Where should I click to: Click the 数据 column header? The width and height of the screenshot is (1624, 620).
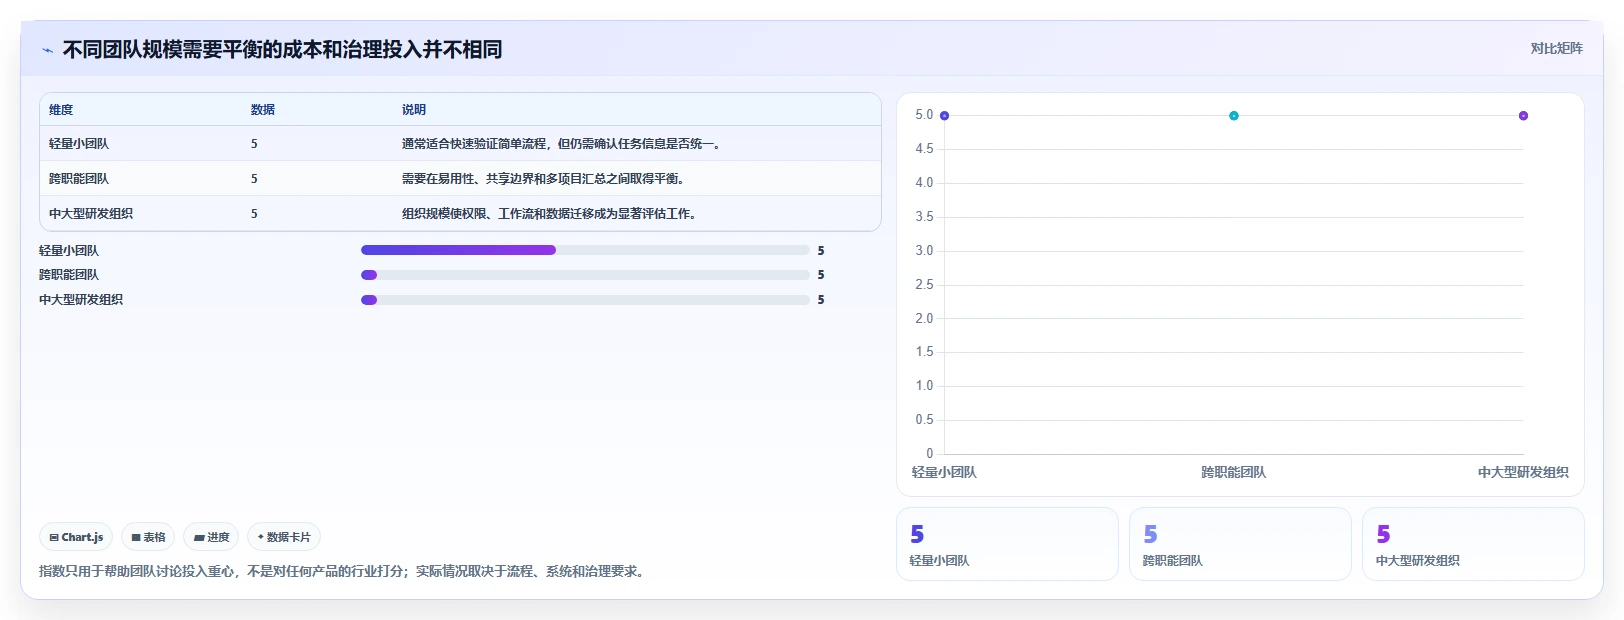(x=263, y=110)
